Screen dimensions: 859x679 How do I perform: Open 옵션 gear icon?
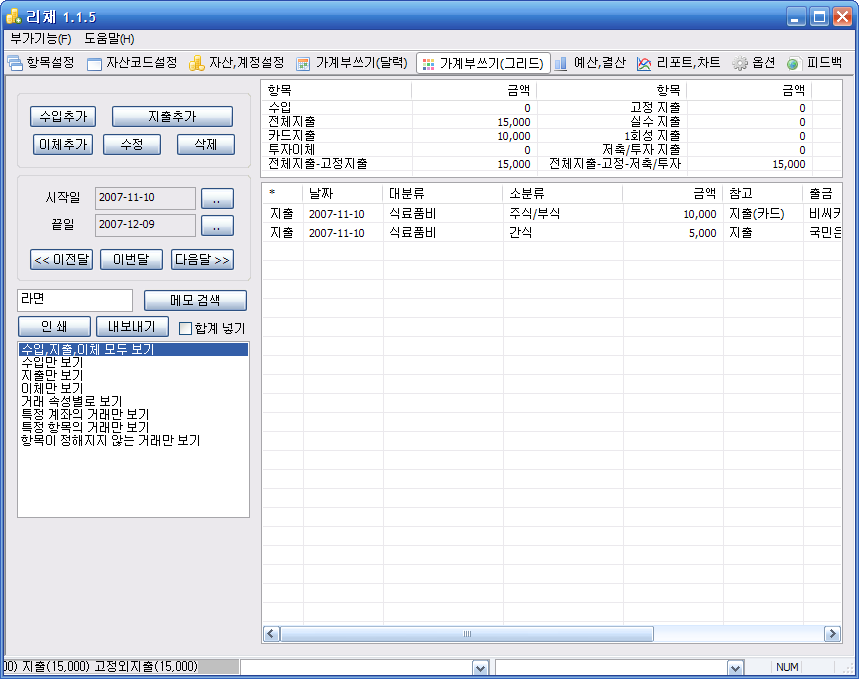[x=740, y=63]
